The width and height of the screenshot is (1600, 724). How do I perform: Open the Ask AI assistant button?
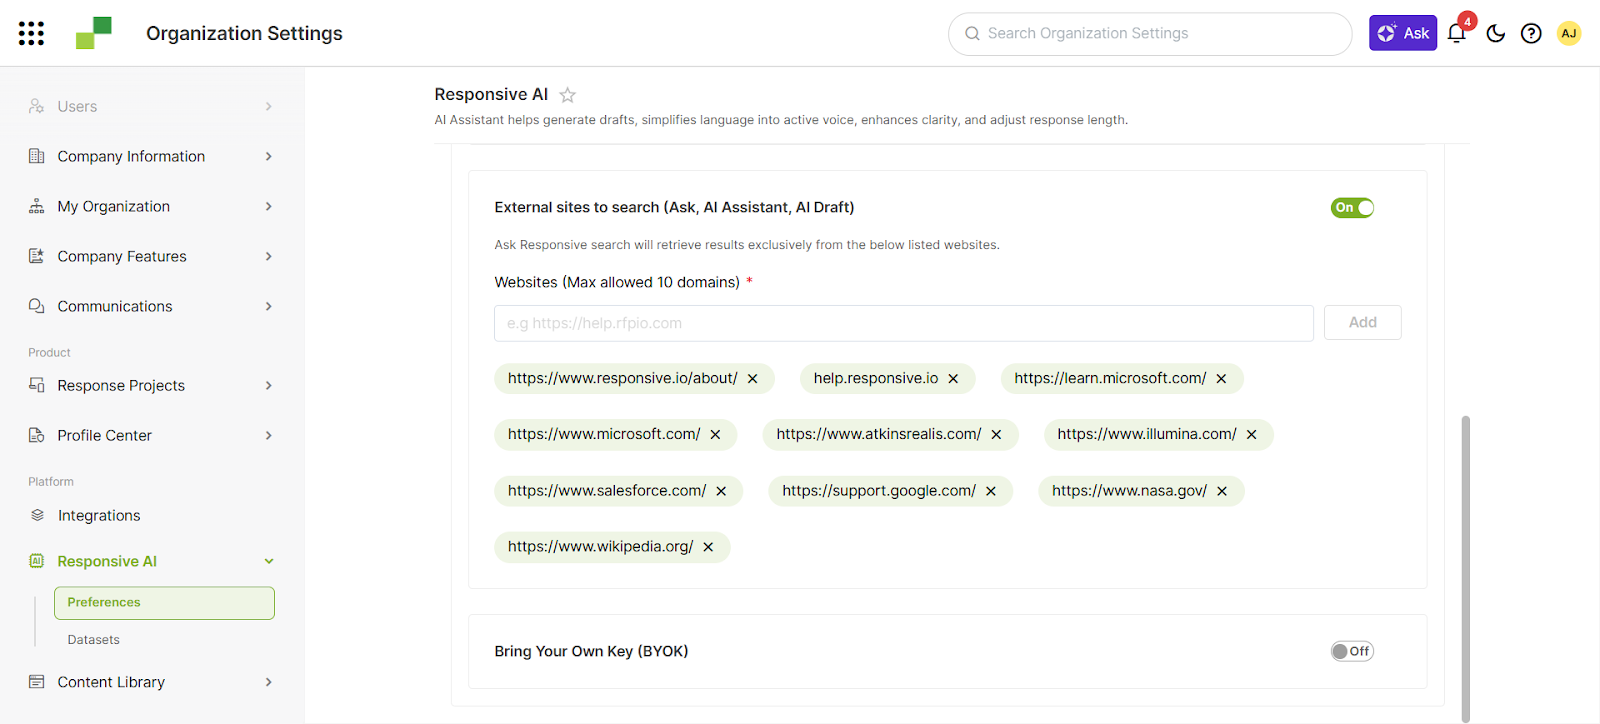(x=1403, y=33)
